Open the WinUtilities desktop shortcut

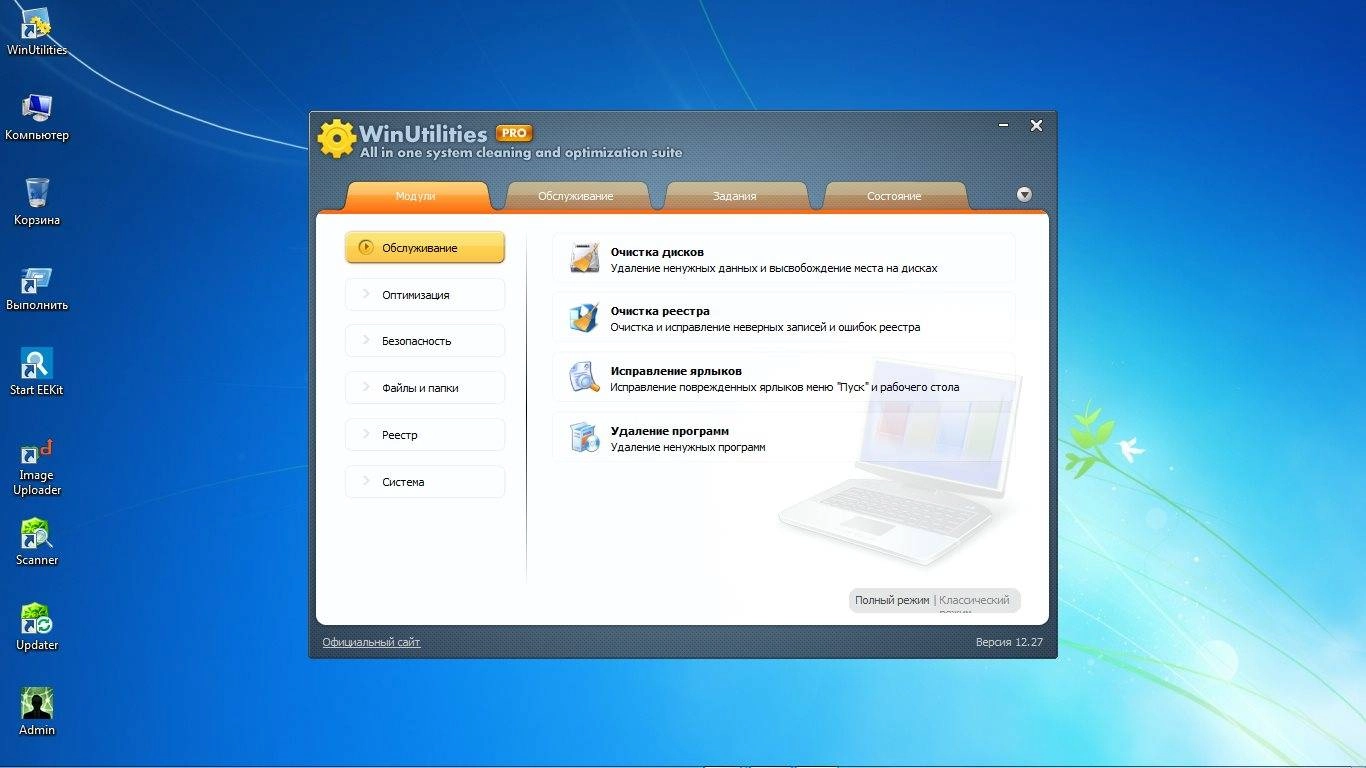coord(37,32)
